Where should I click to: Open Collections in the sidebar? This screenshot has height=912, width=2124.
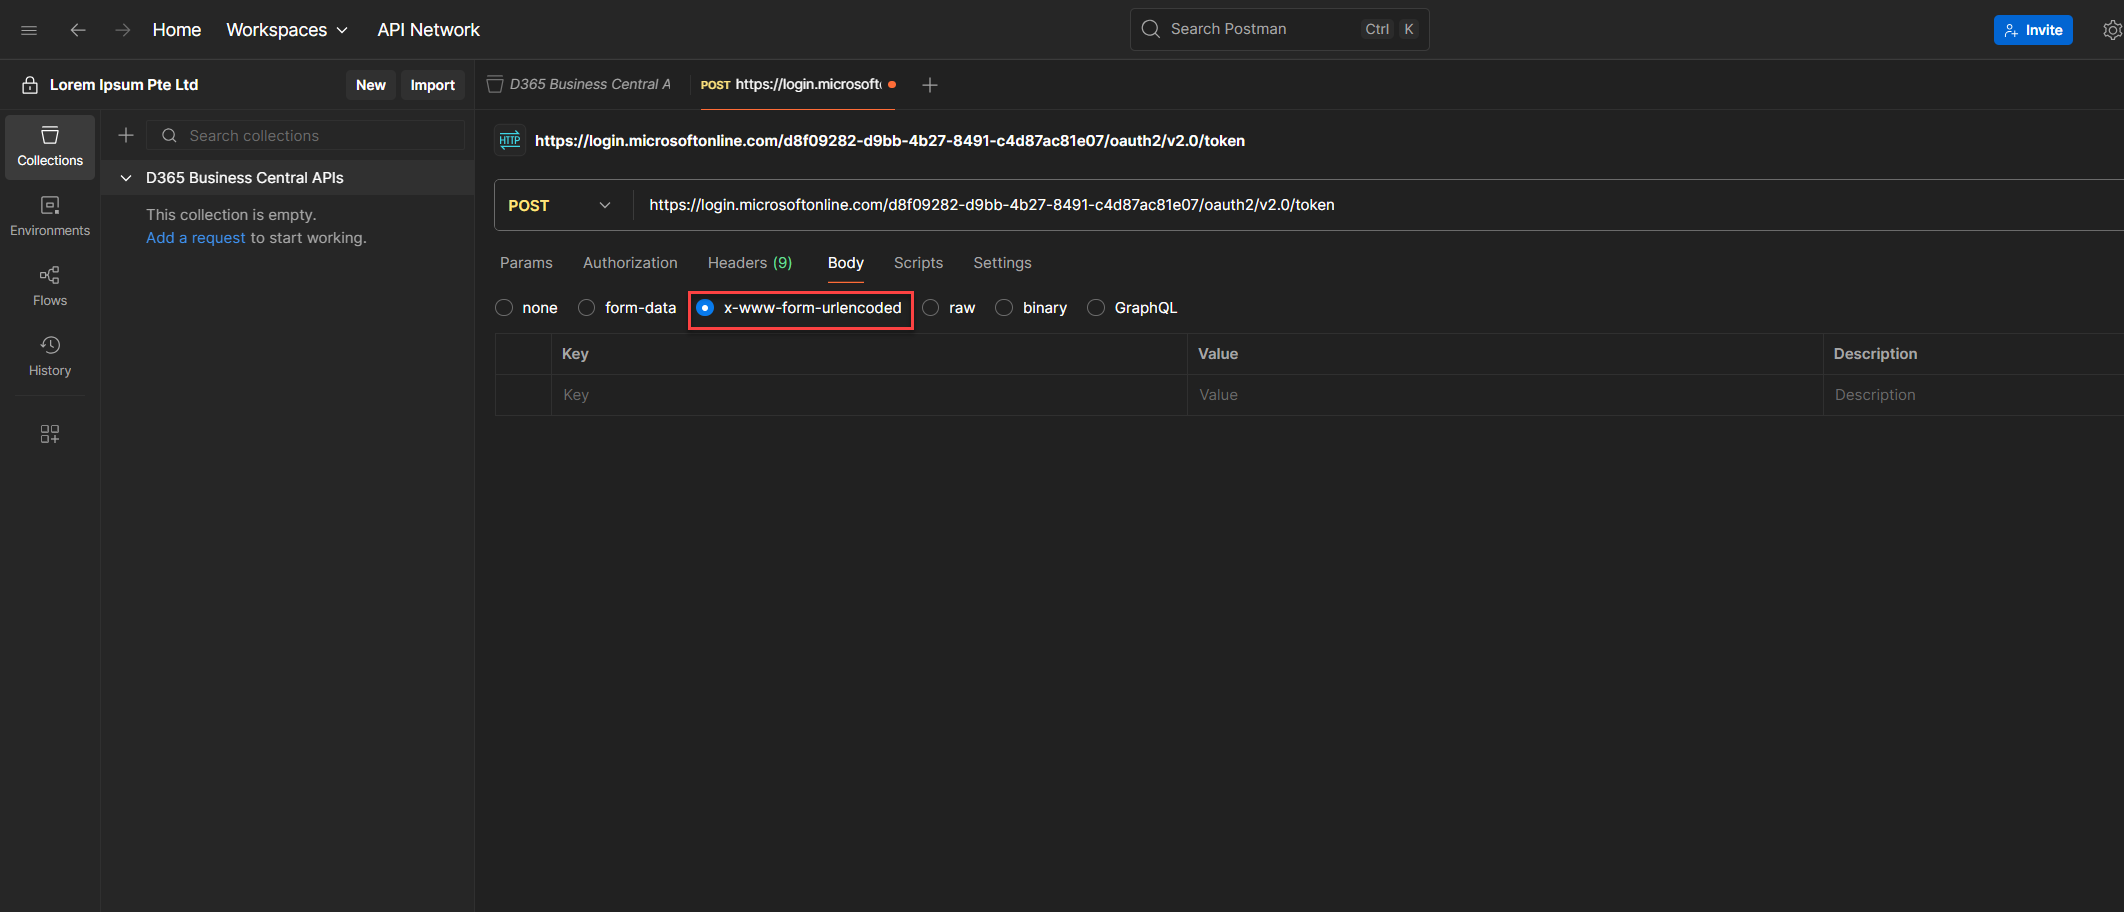50,147
